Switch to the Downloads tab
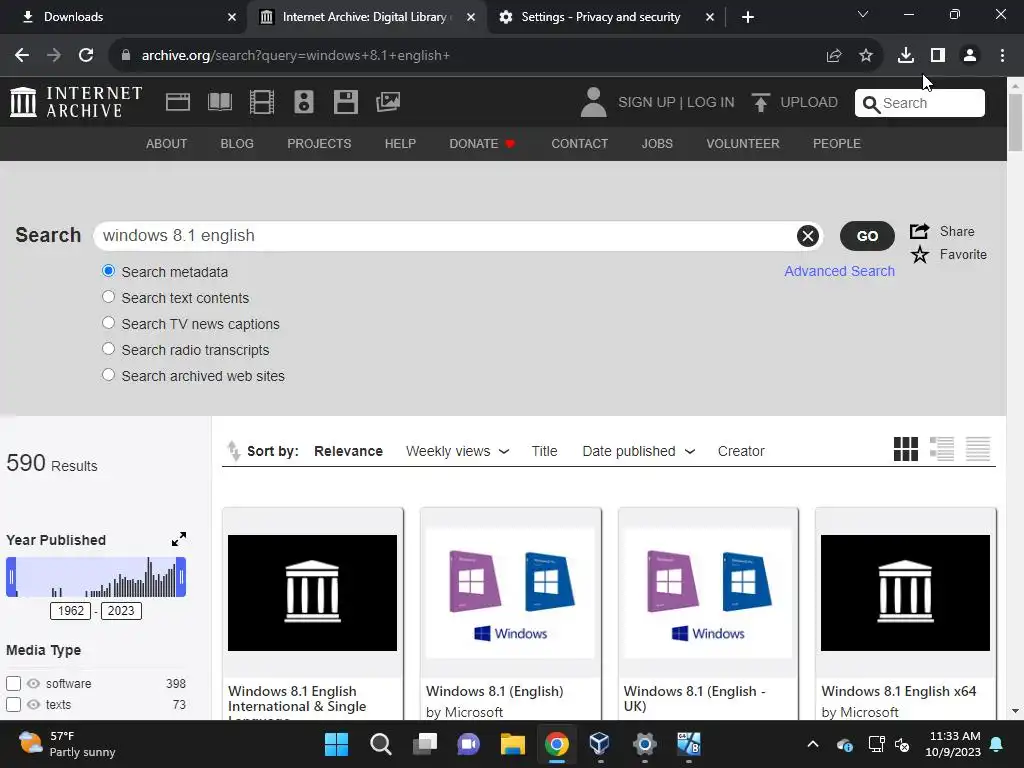Screen dimensions: 1024x768 coord(122,17)
